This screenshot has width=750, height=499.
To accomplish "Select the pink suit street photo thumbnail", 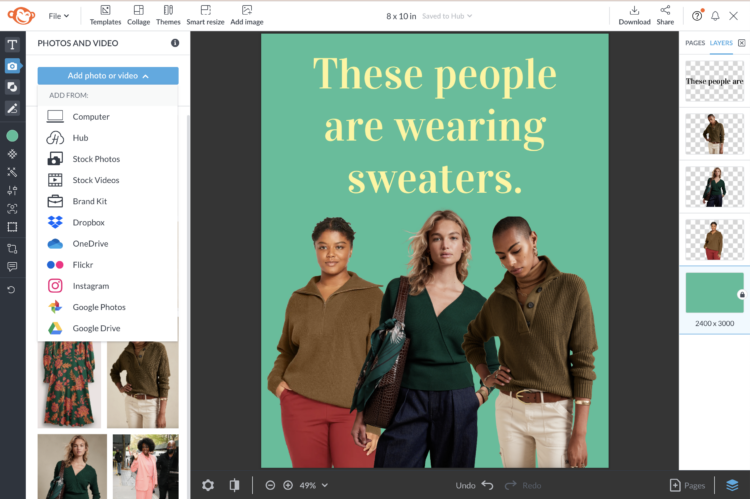I will coord(145,466).
